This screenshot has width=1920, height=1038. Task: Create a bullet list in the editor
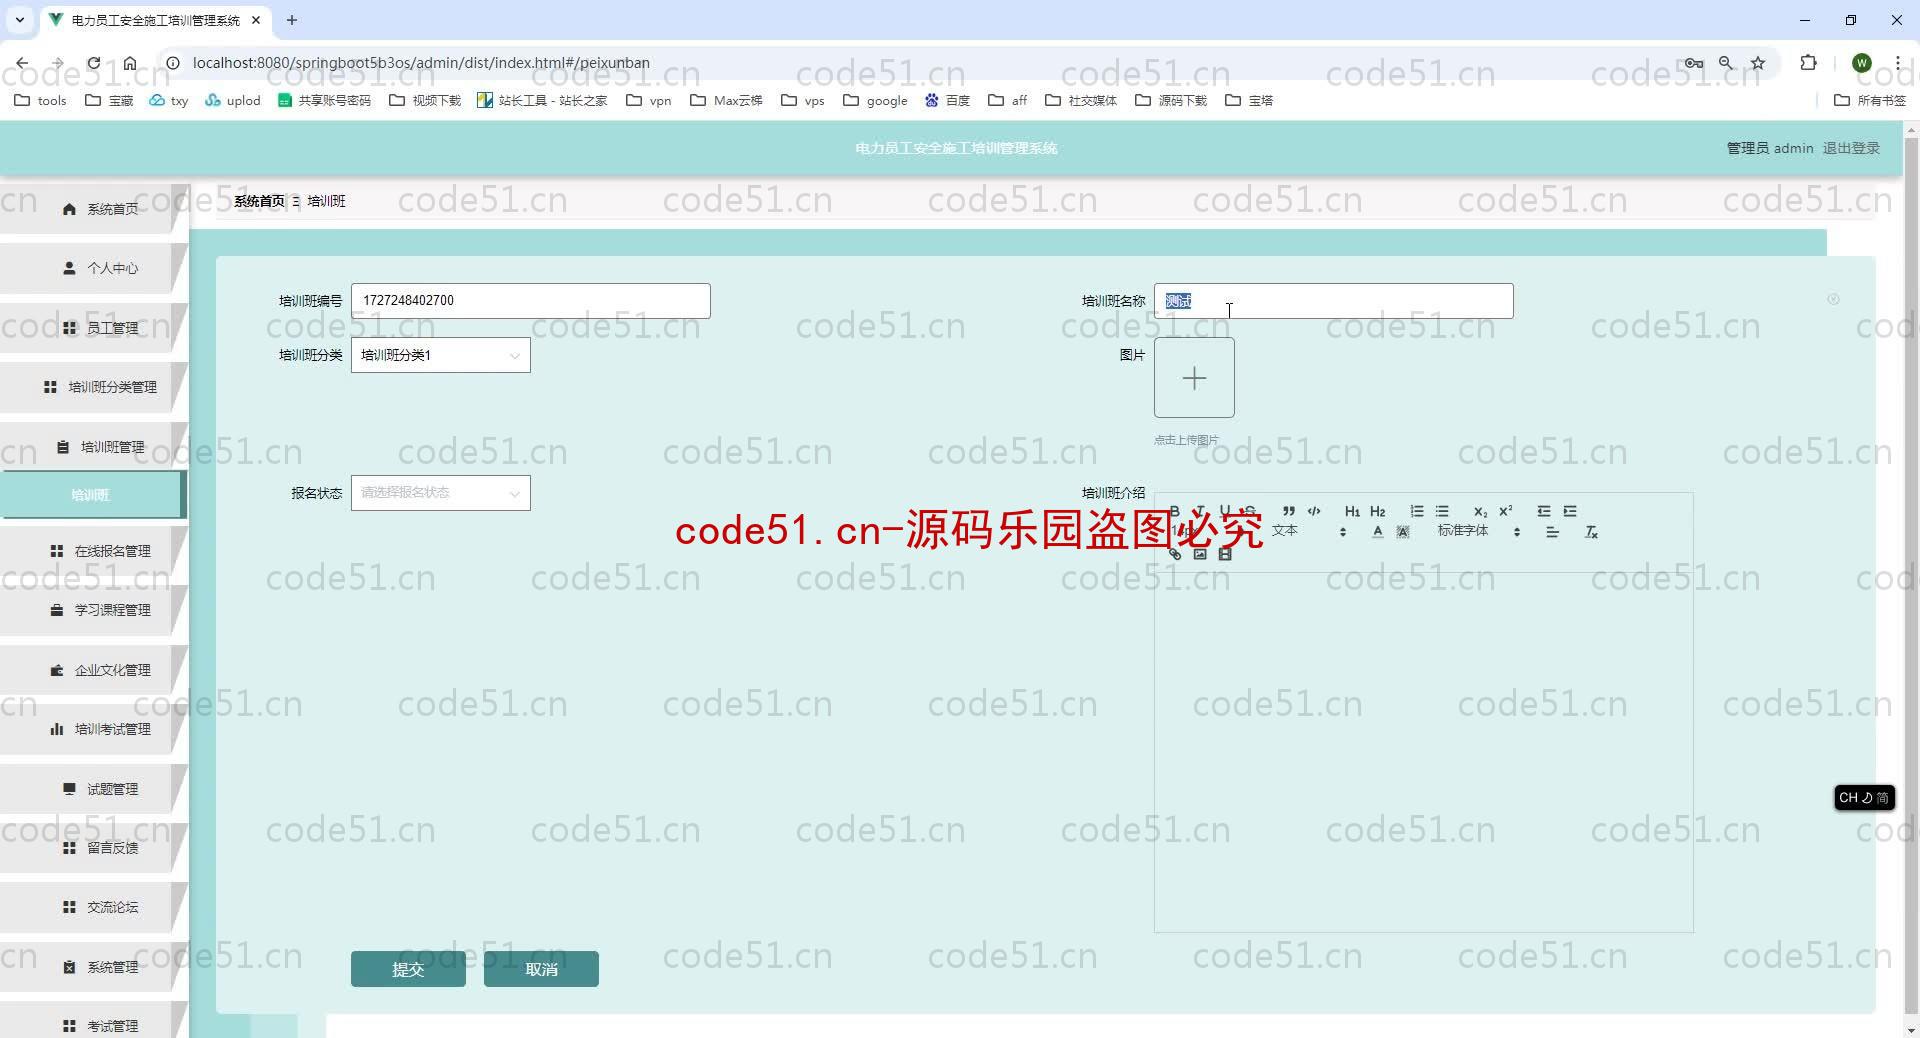pos(1442,511)
